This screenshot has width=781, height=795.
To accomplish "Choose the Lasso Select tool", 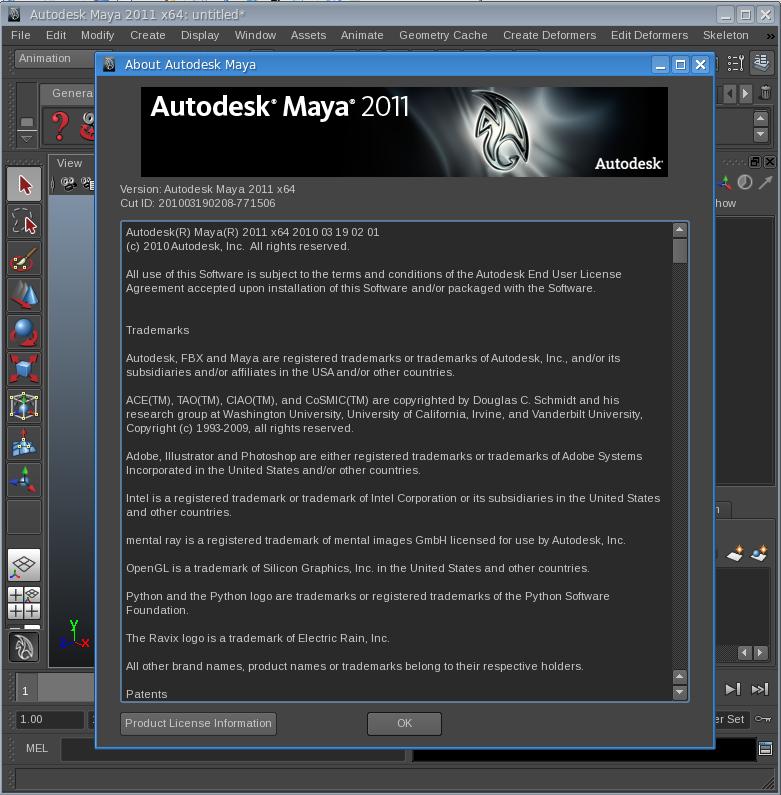I will pos(24,222).
